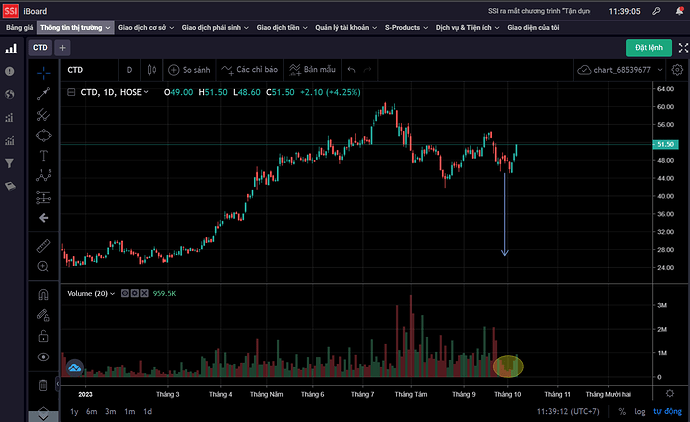The width and height of the screenshot is (690, 422).
Task: Expand the S-Products menu
Action: 406,28
